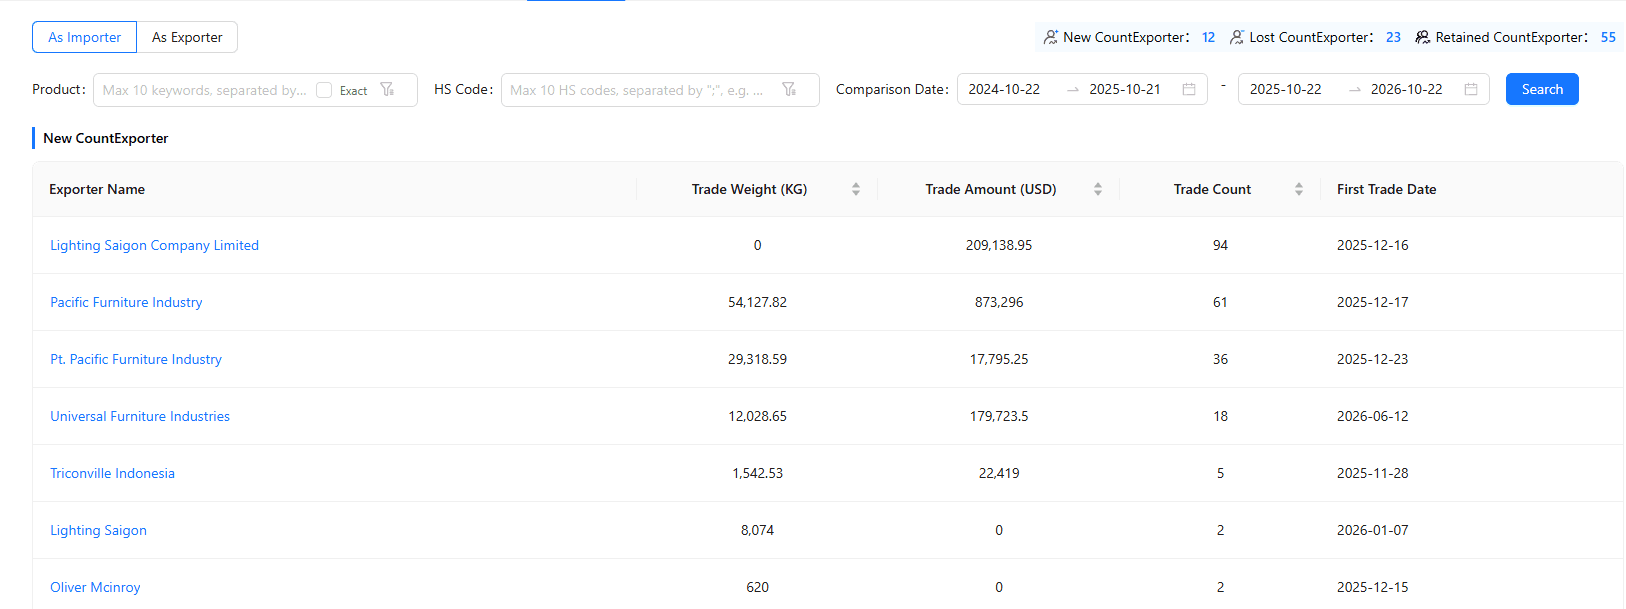This screenshot has height=609, width=1626.
Task: Switch to the As Exporter tab
Action: point(187,37)
